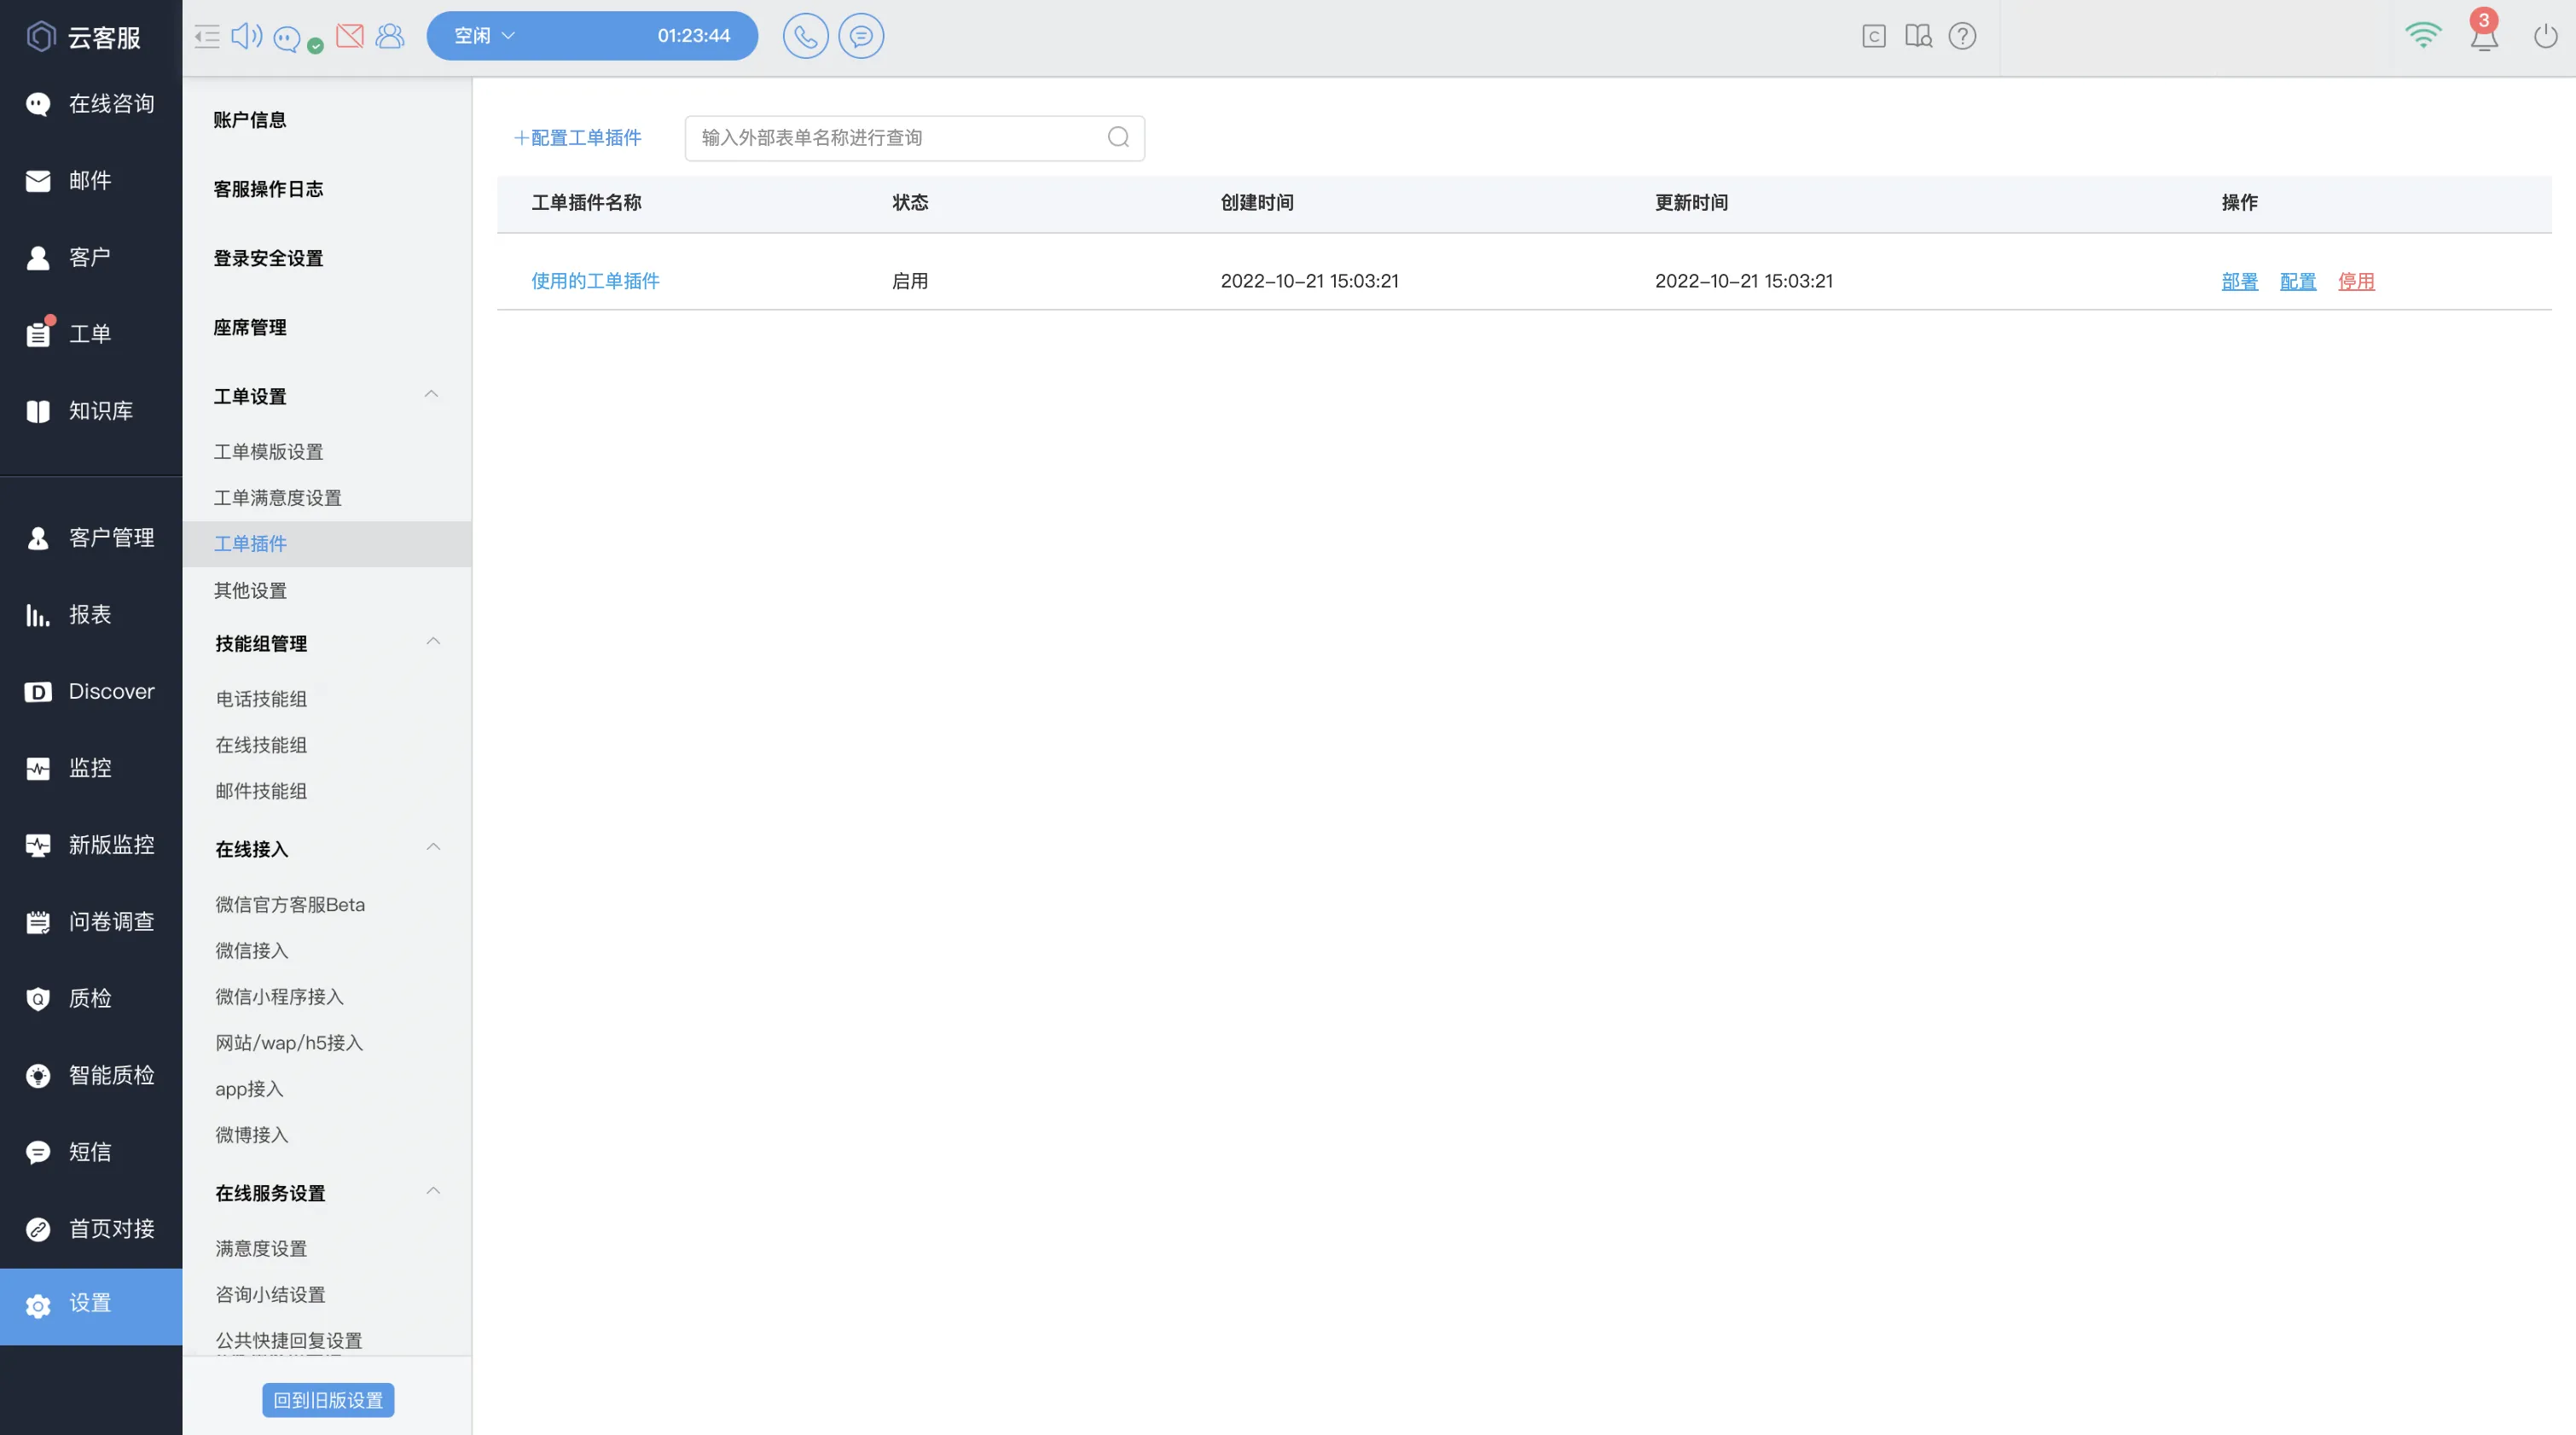The height and width of the screenshot is (1435, 2576).
Task: Open the agents group icon
Action: click(390, 37)
